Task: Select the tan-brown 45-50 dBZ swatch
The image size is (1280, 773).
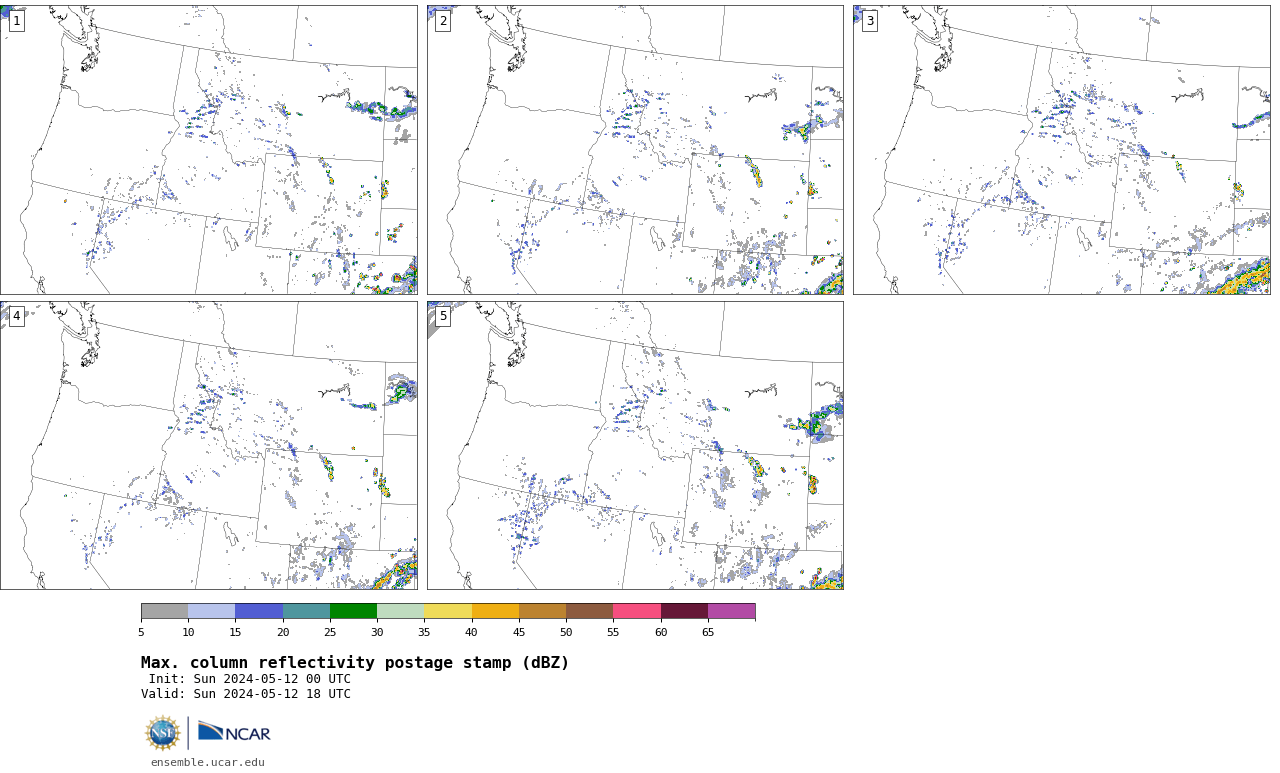Action: (x=542, y=611)
